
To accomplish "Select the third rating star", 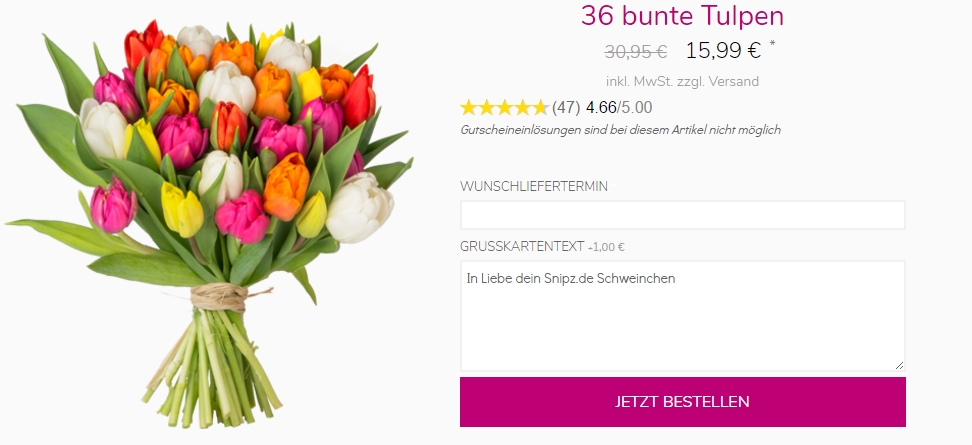I will point(505,108).
